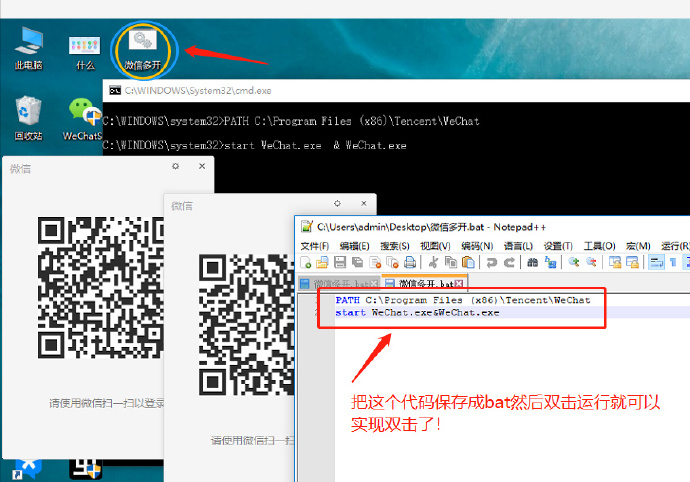Open the 文件(F) menu
Image resolution: width=690 pixels, height=482 pixels.
[x=314, y=246]
